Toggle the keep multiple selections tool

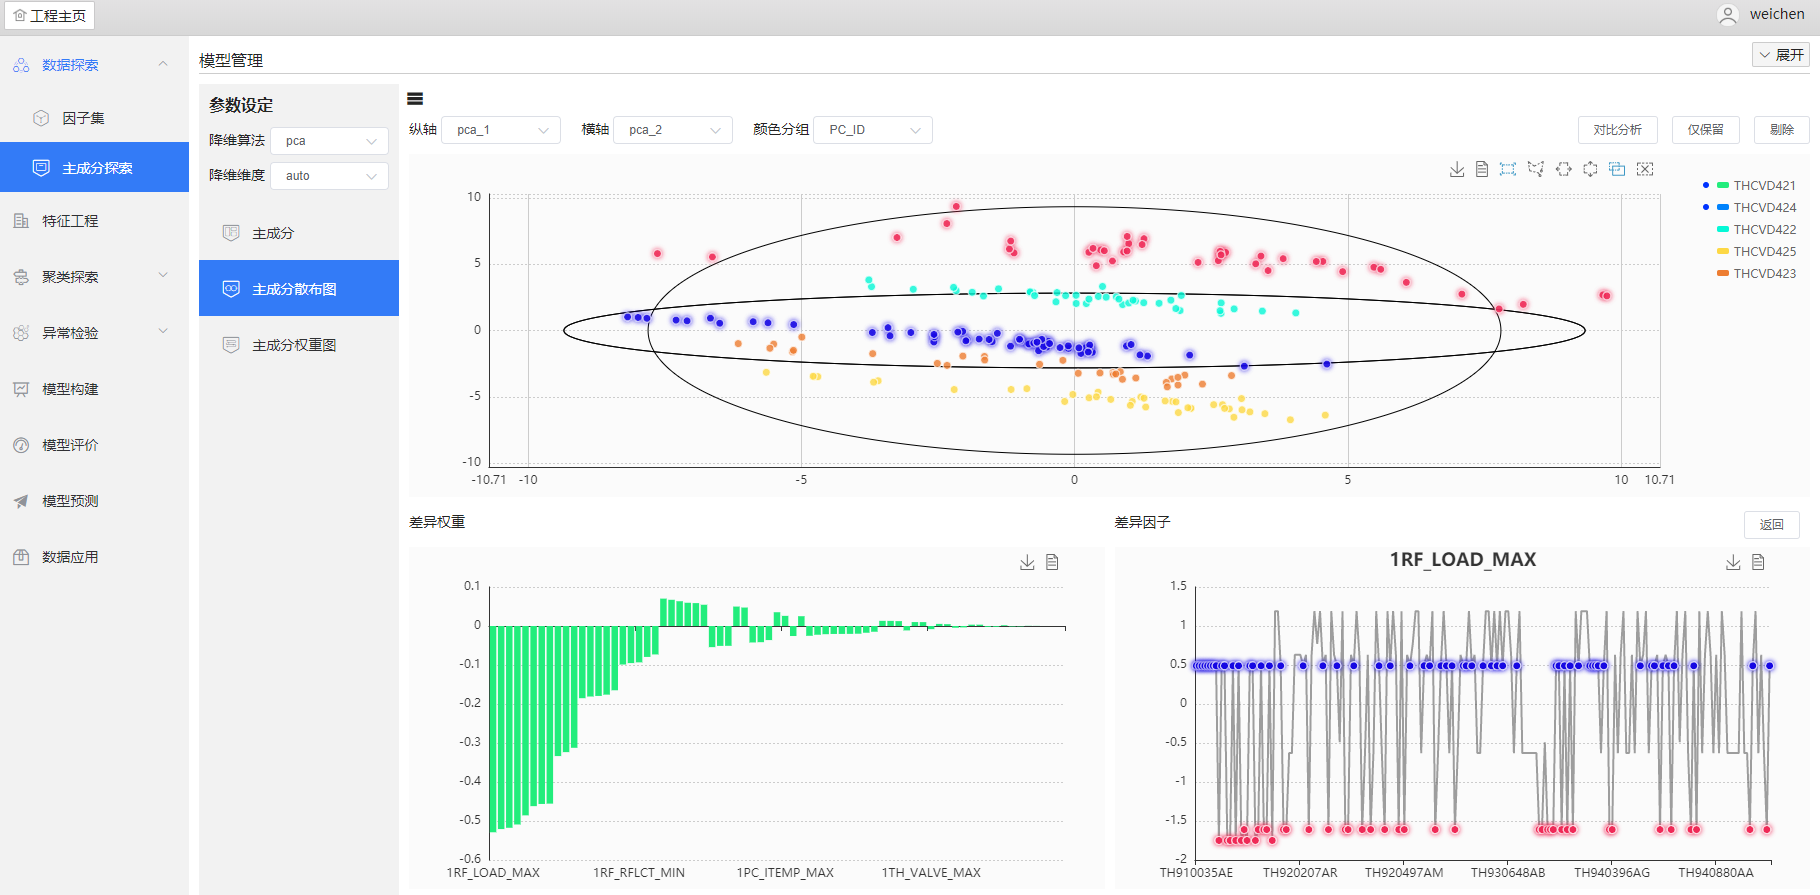coord(1617,169)
